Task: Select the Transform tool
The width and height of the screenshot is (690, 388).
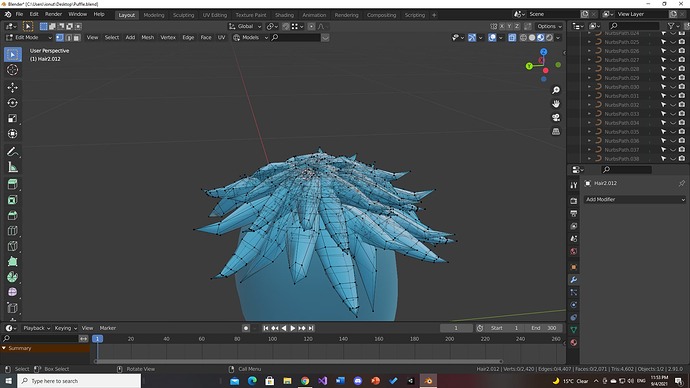Action: [12, 134]
